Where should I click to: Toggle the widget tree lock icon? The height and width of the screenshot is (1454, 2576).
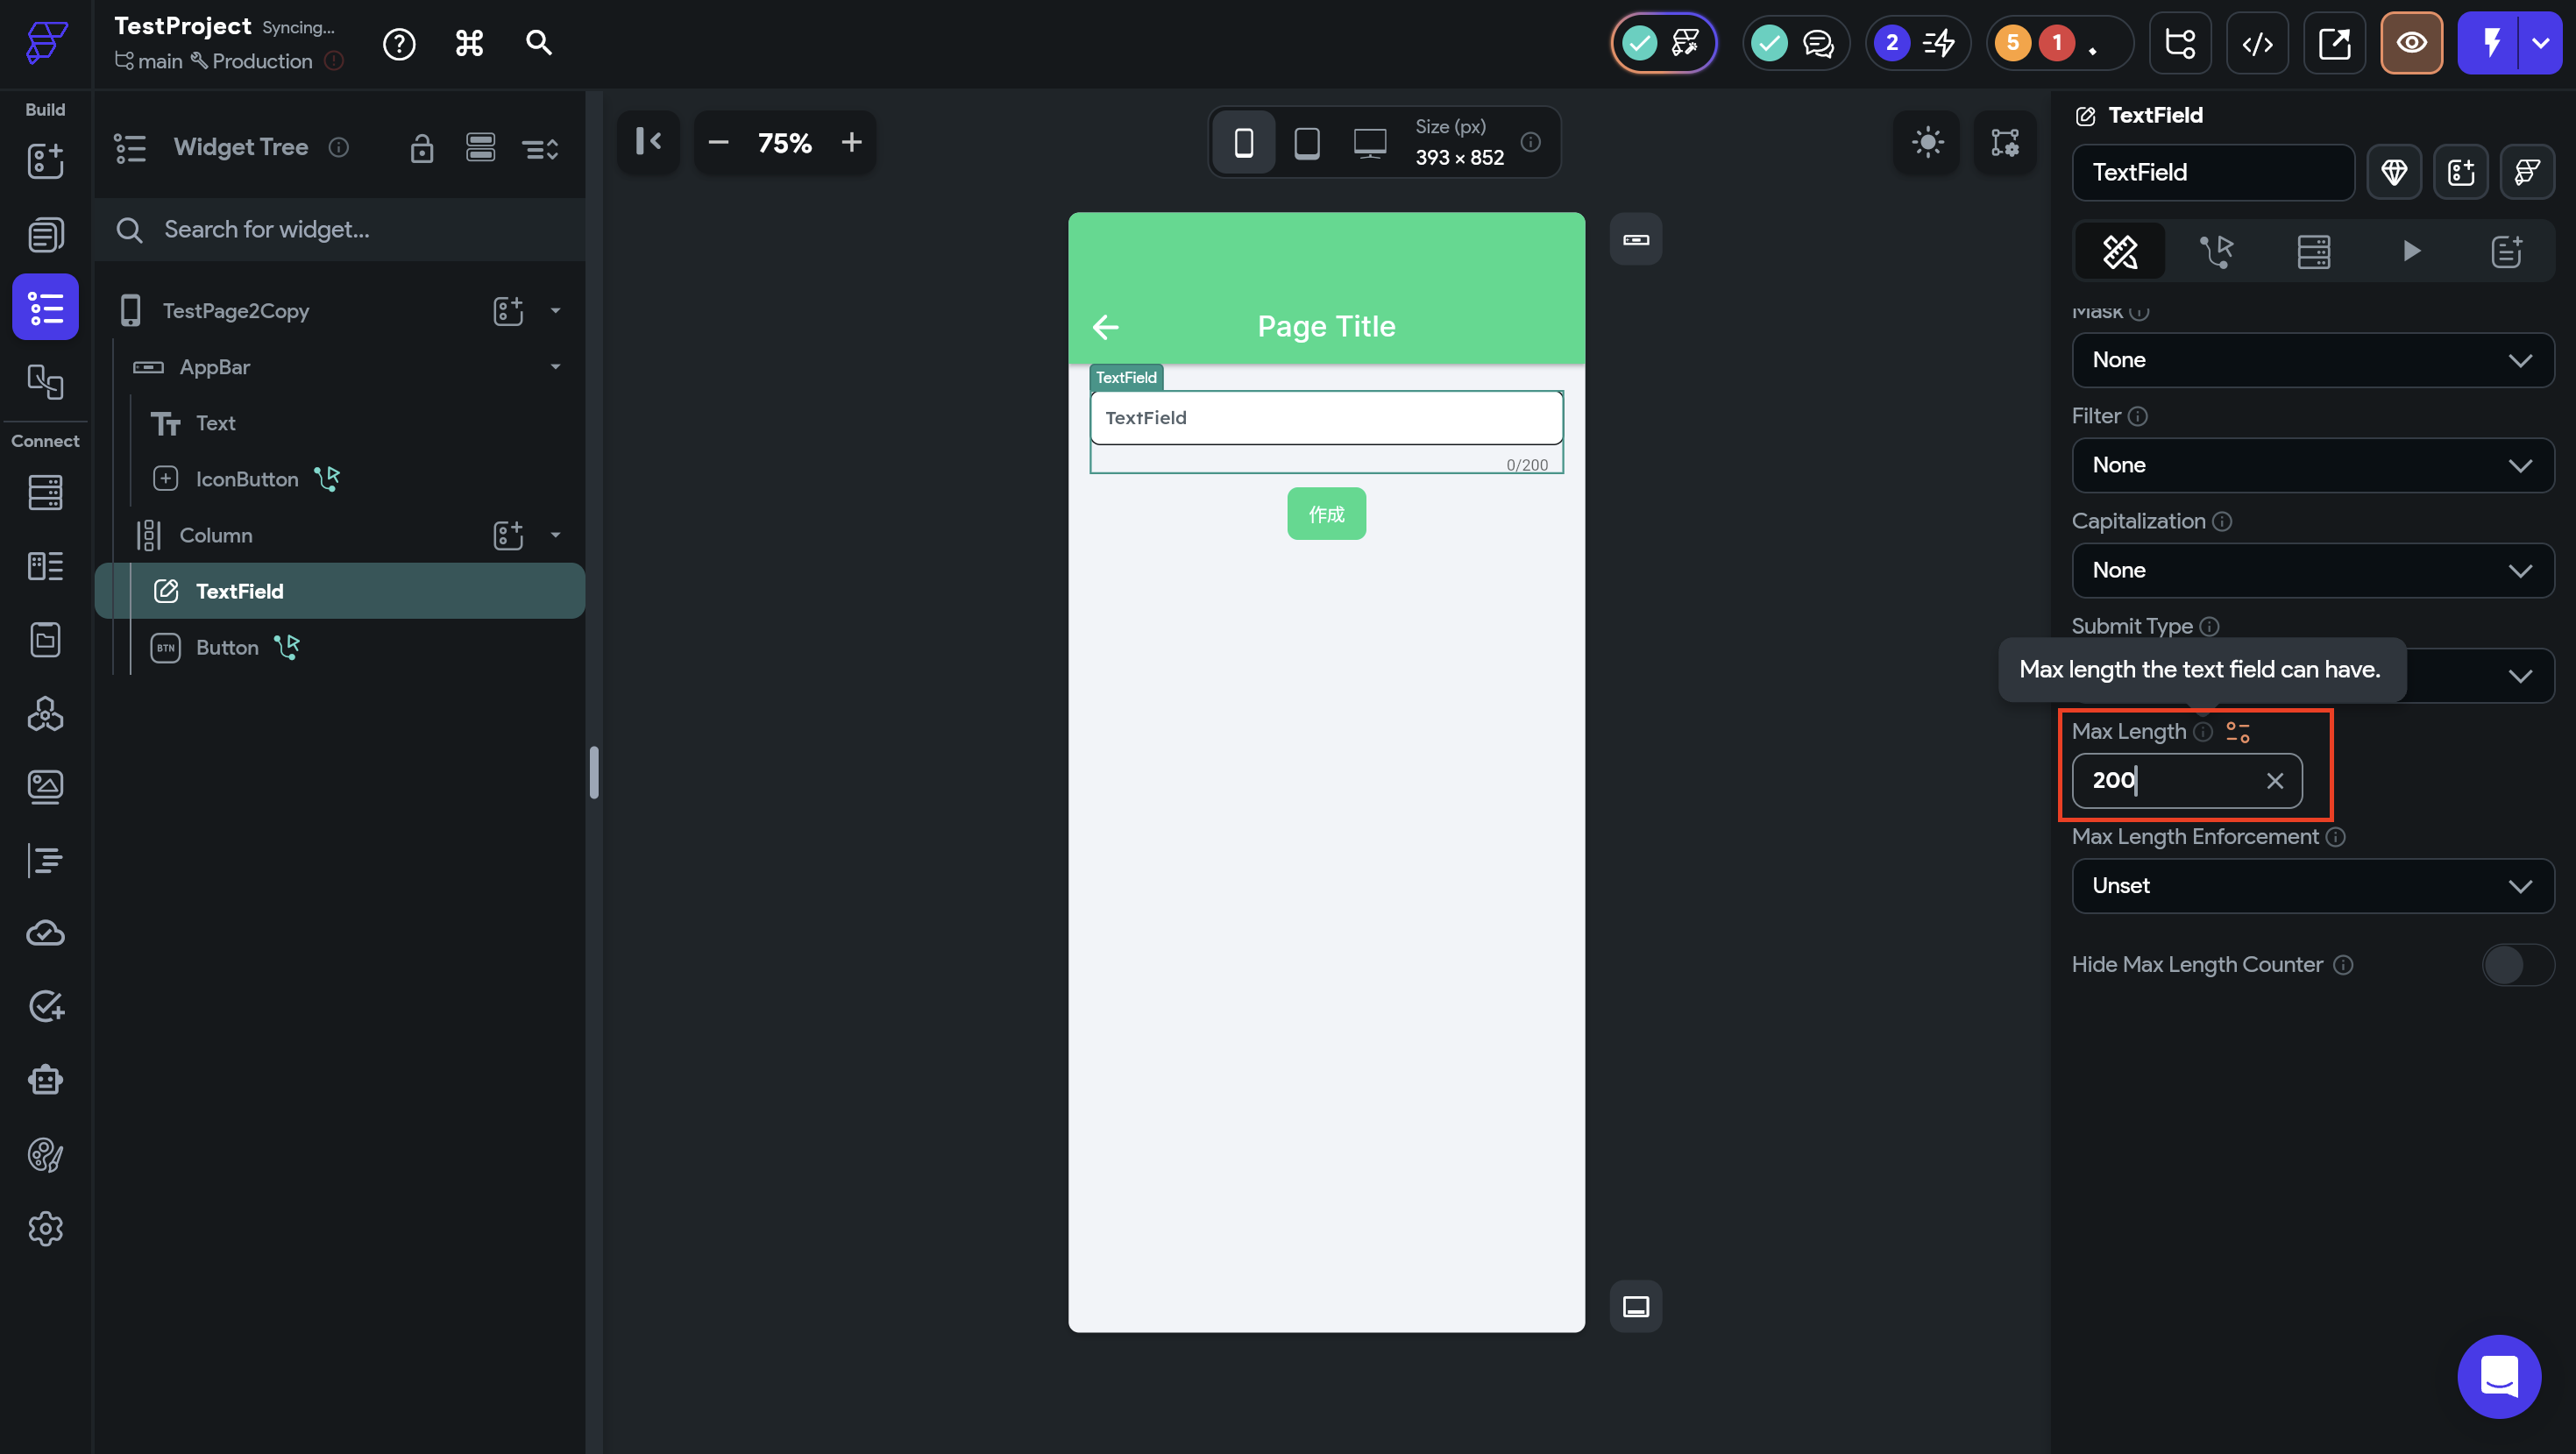coord(421,148)
